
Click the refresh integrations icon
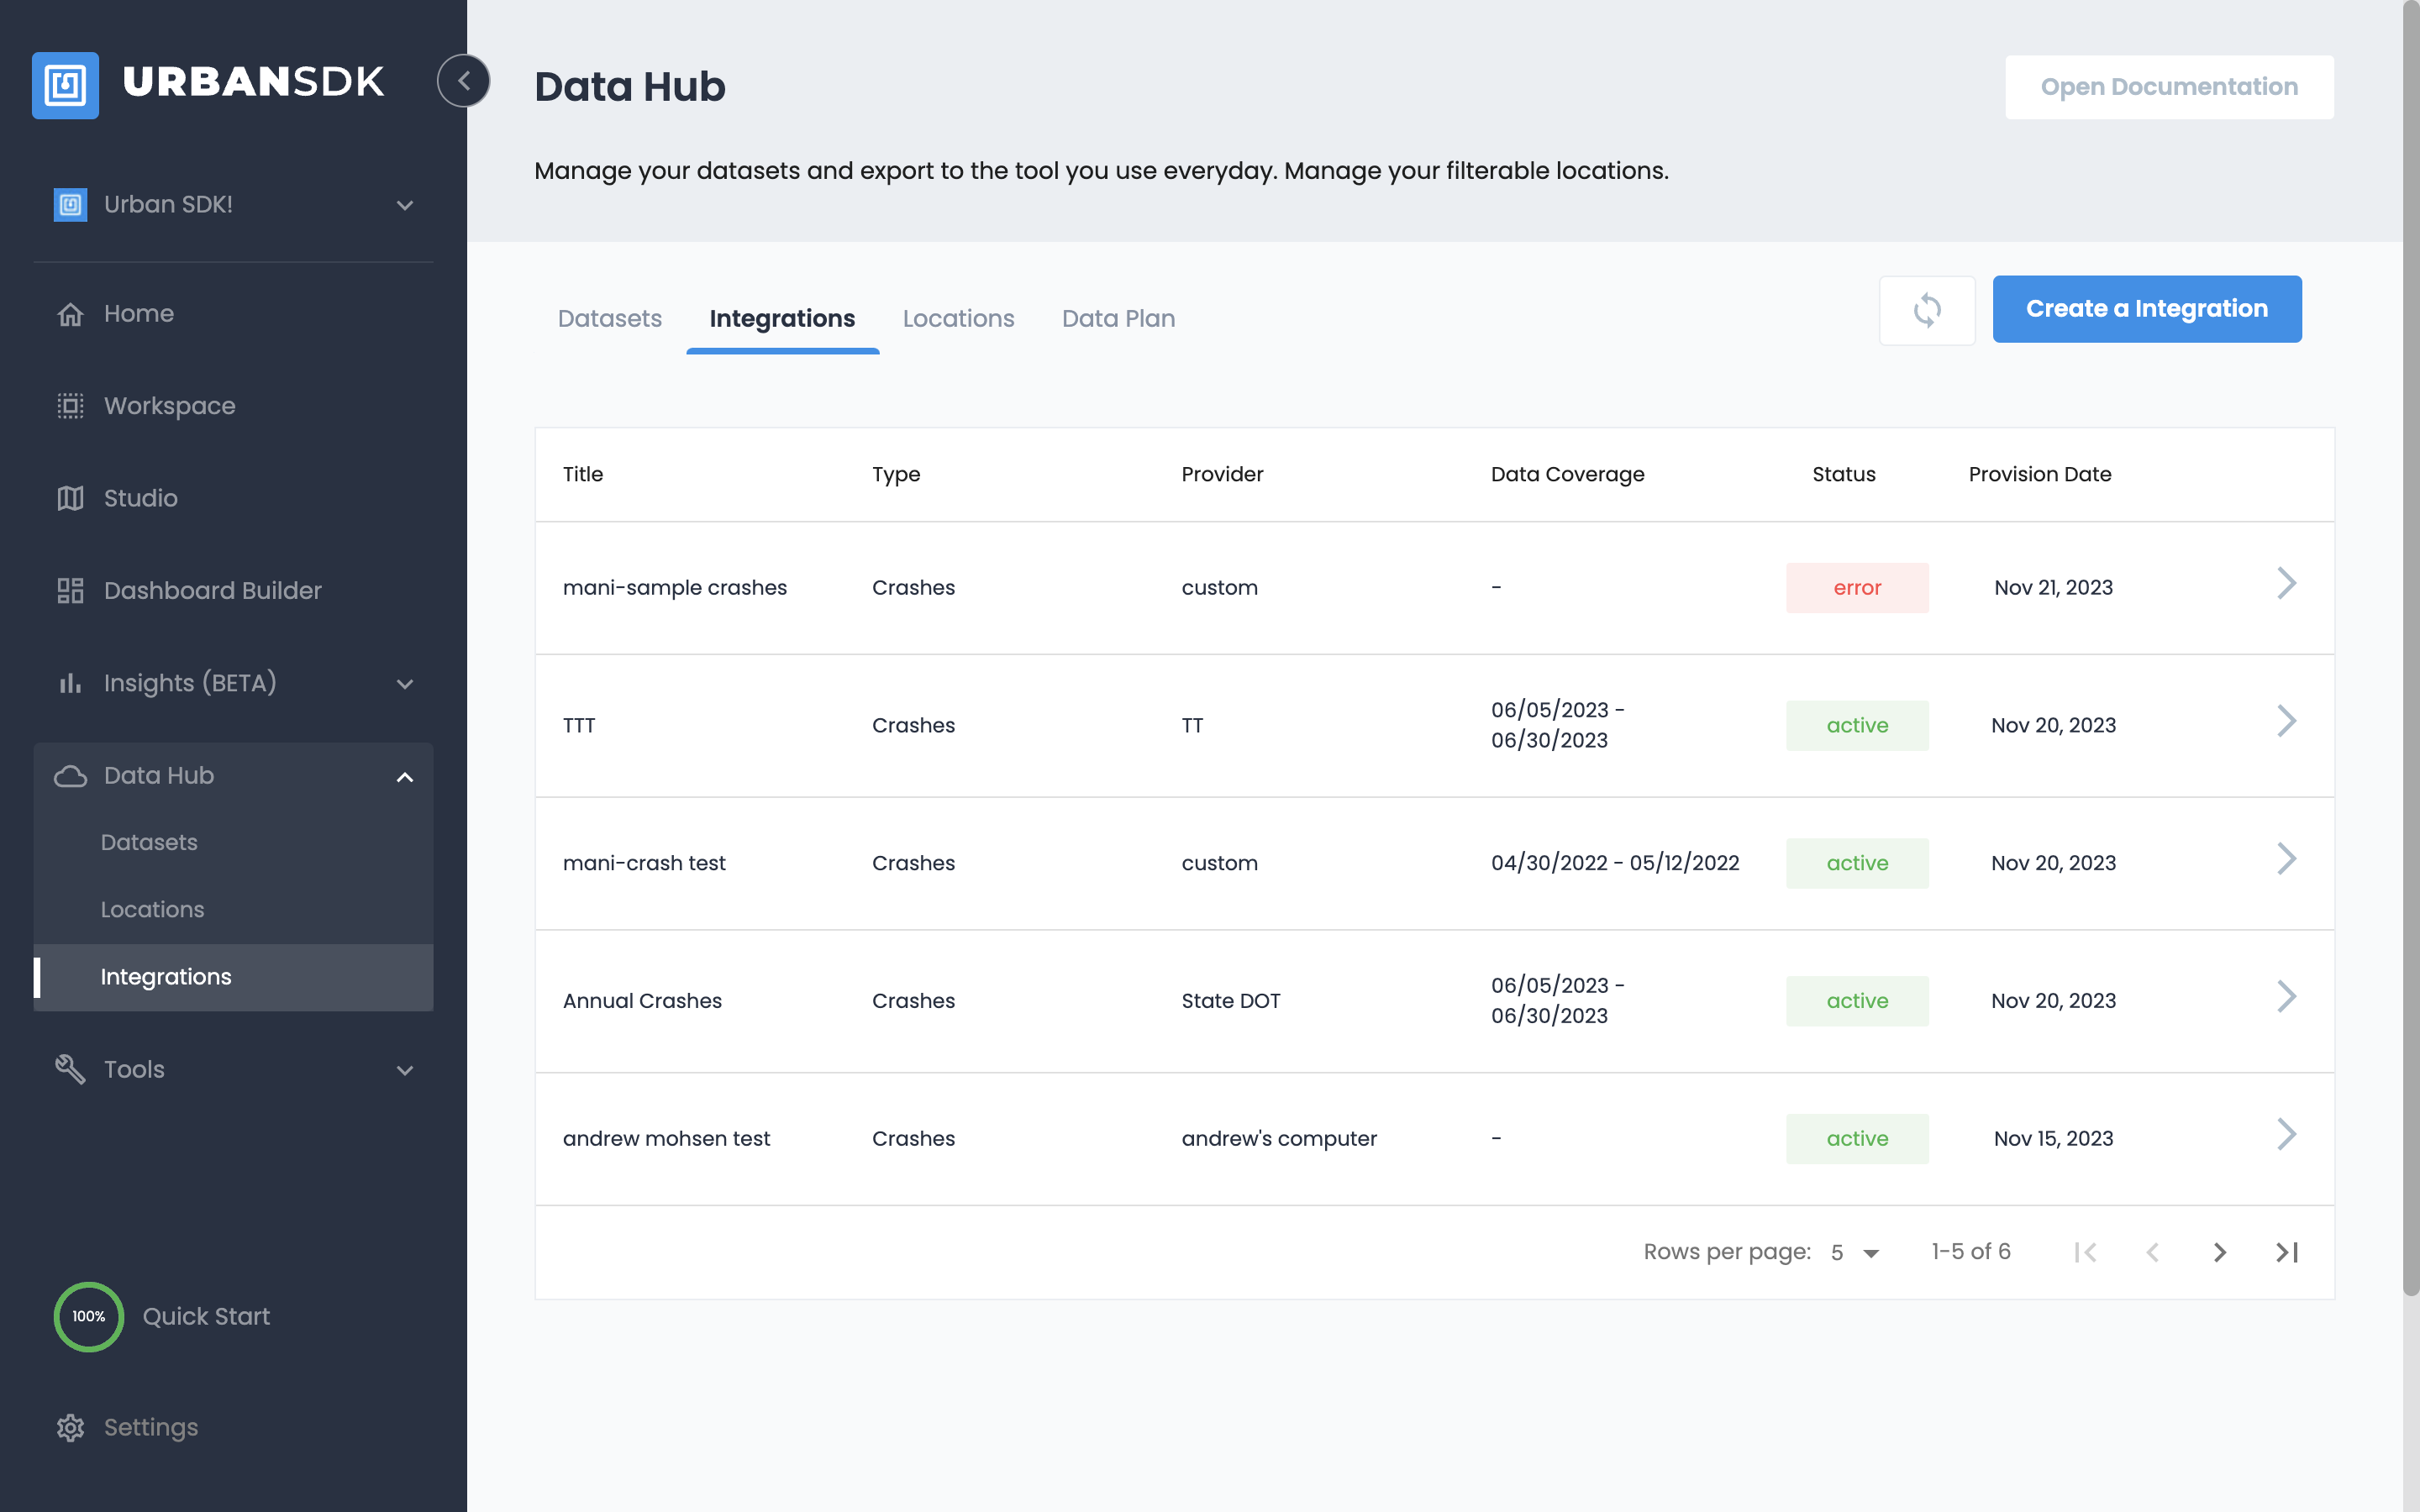[1926, 310]
